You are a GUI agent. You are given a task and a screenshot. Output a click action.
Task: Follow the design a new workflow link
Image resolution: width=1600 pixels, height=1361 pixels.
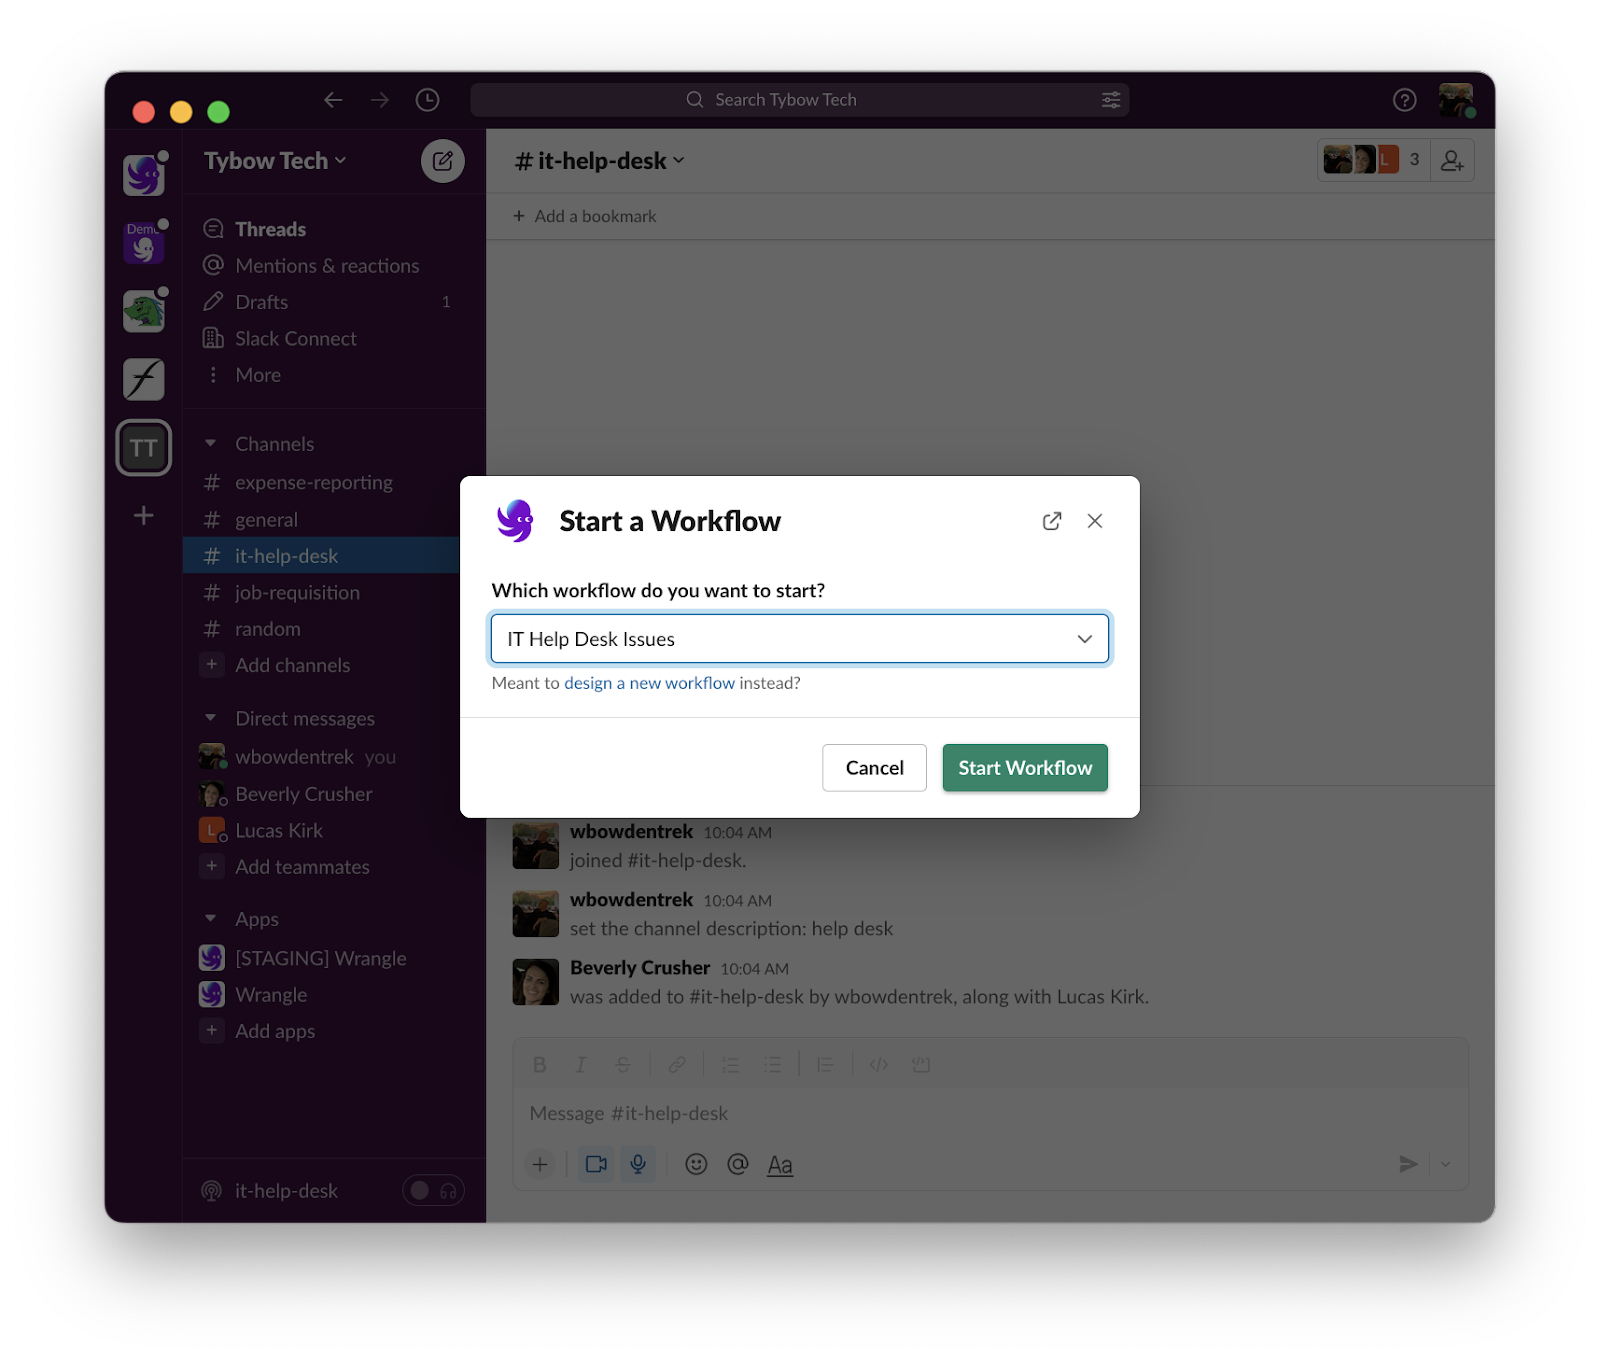click(649, 683)
